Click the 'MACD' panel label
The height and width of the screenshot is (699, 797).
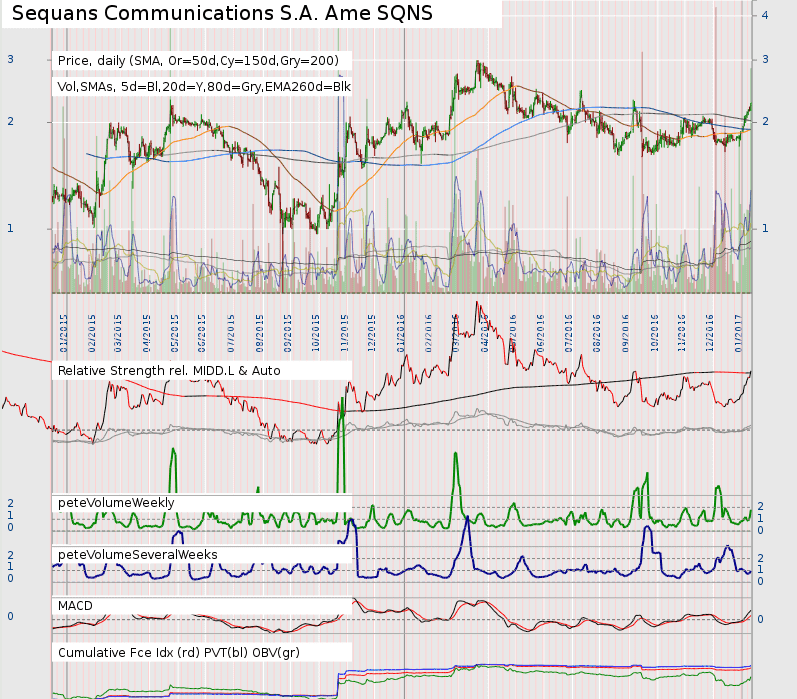click(x=75, y=606)
